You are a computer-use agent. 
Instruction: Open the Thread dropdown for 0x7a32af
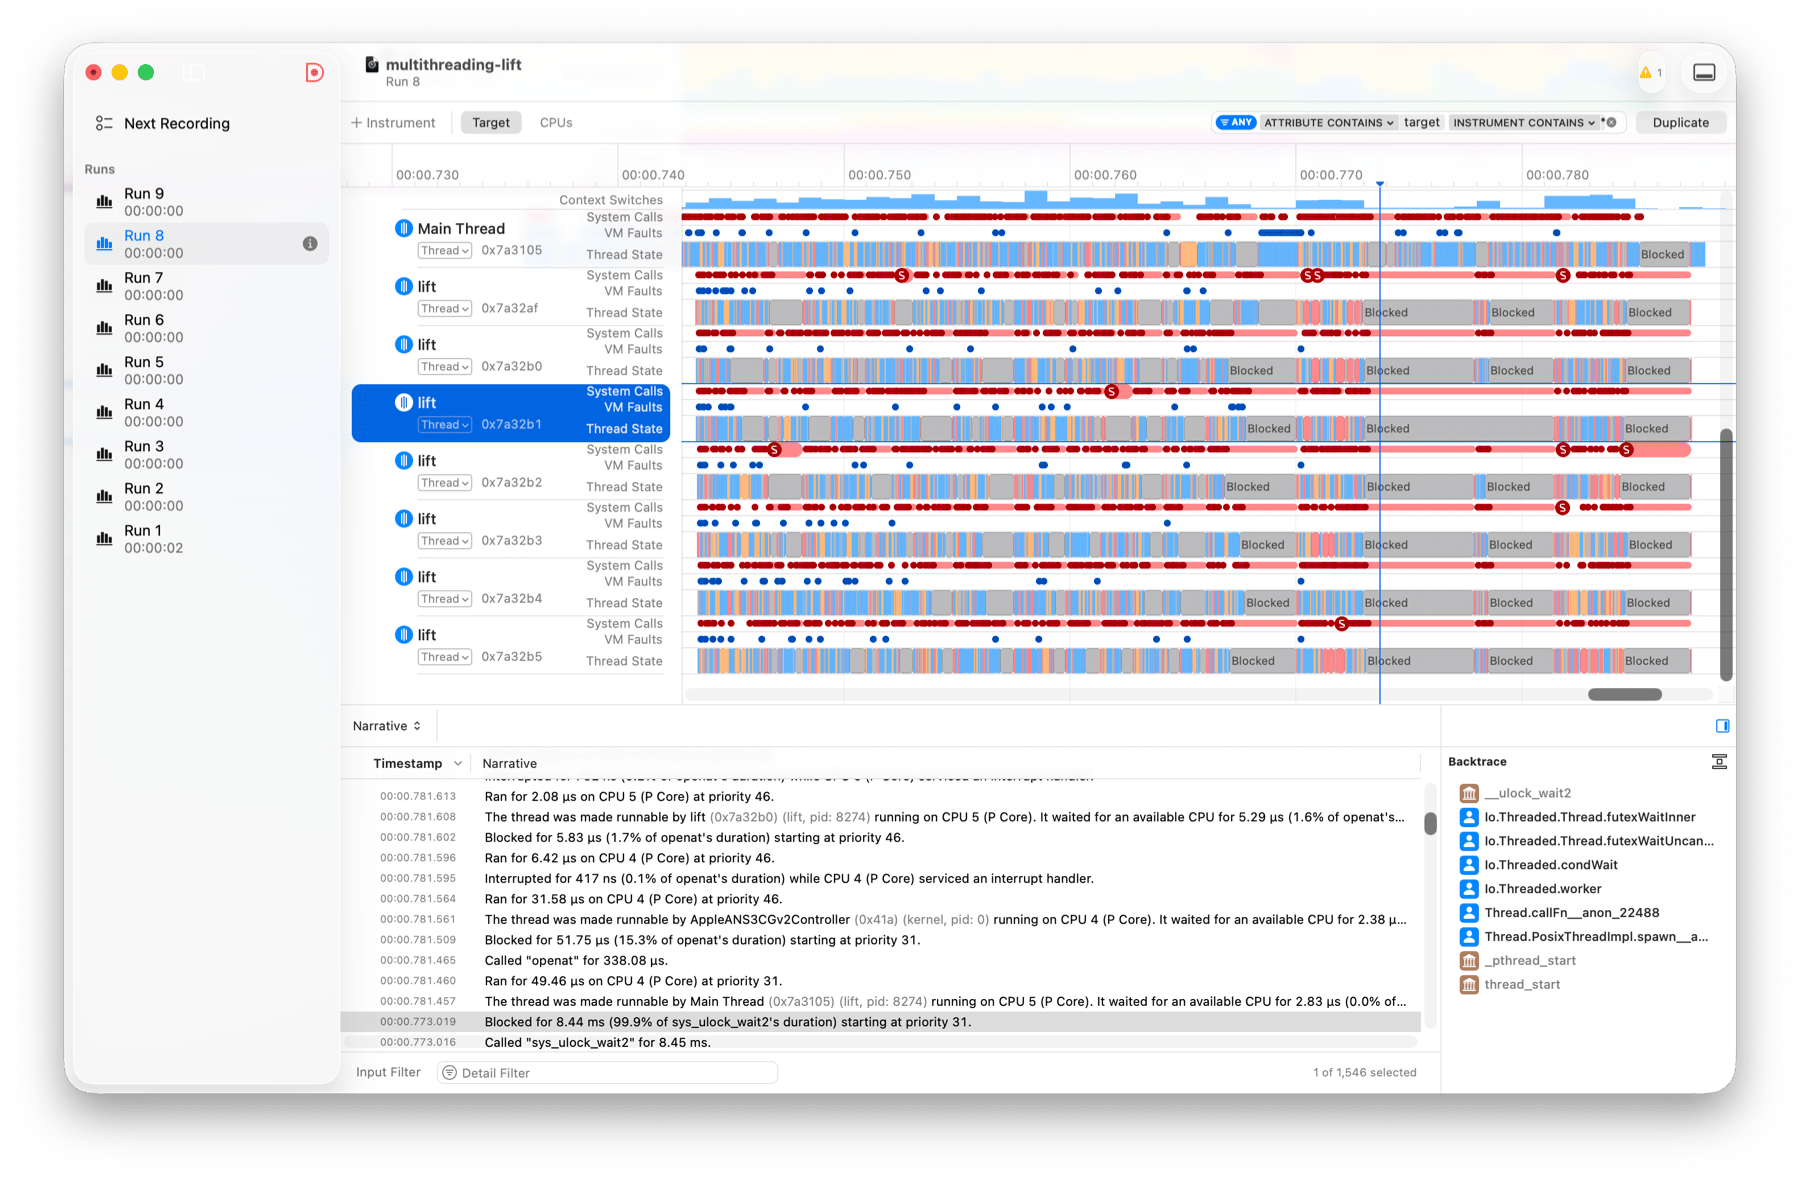(444, 308)
